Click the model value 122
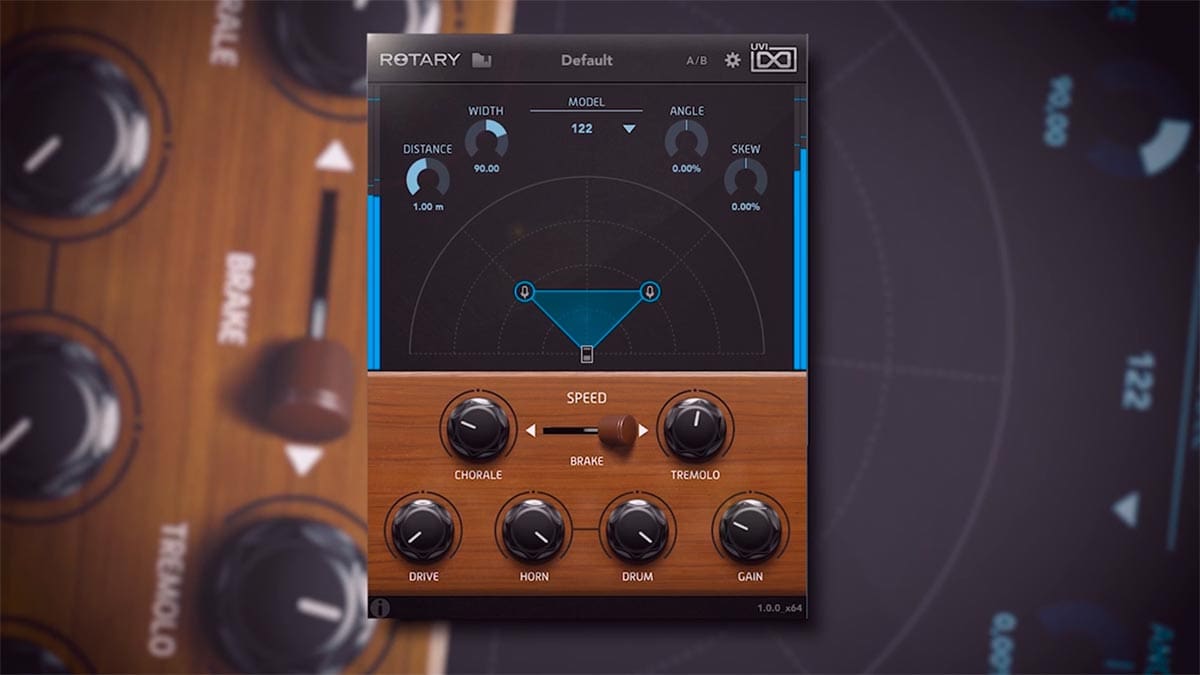Viewport: 1200px width, 675px height. tap(582, 129)
